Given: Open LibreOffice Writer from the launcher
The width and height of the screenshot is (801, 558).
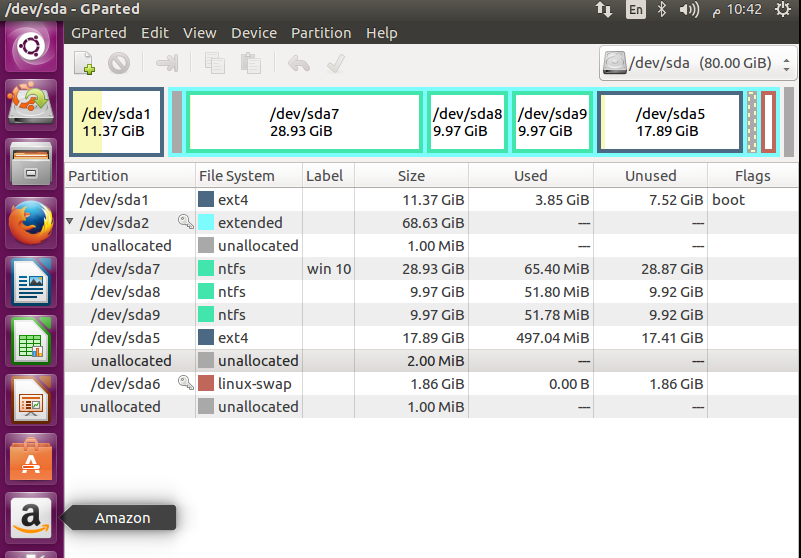Looking at the screenshot, I should coord(31,282).
